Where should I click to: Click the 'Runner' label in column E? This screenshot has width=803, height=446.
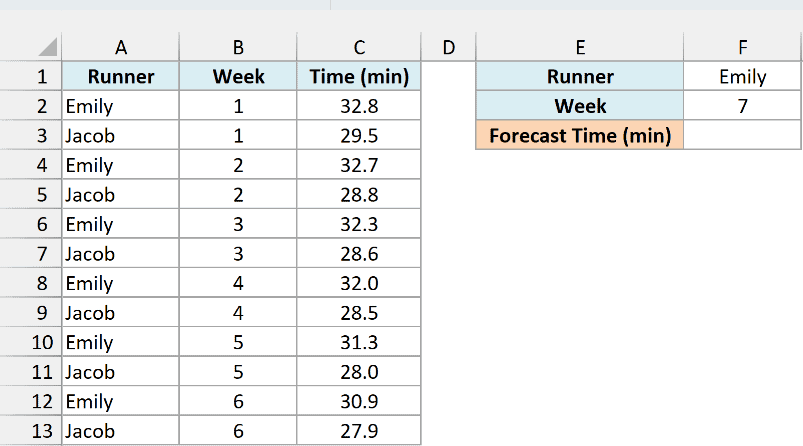(x=580, y=76)
